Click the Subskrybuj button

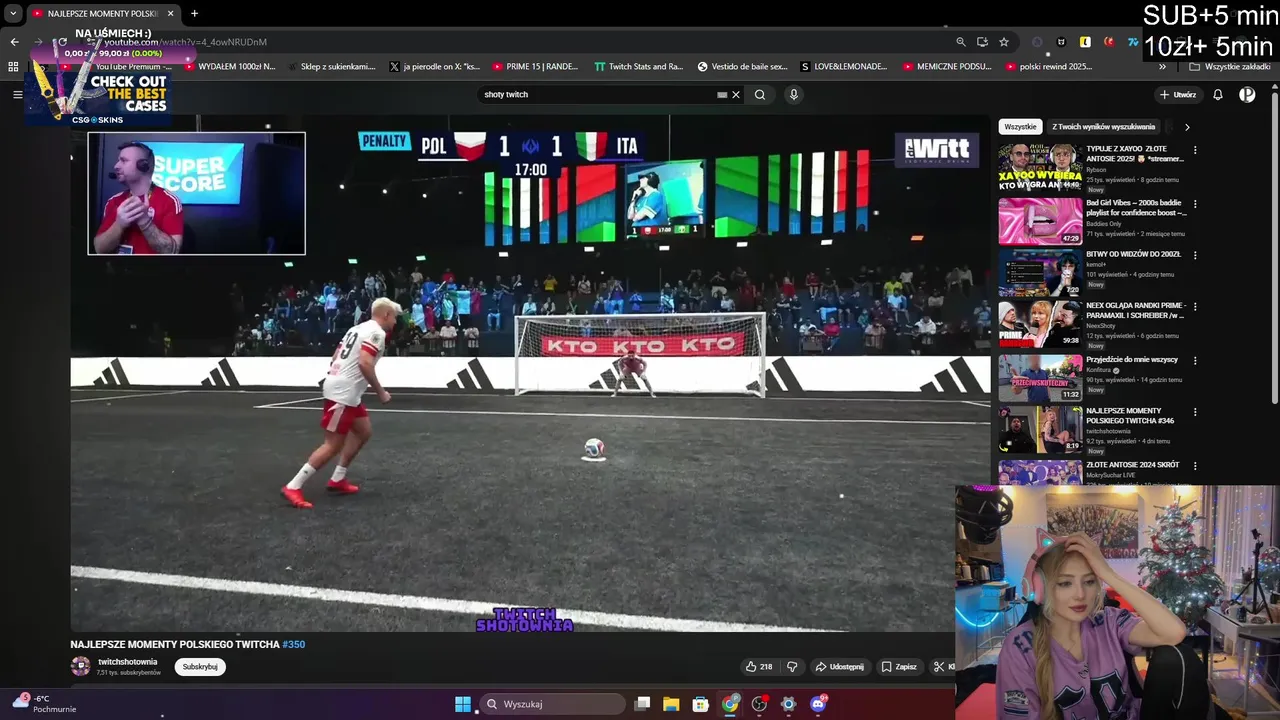pyautogui.click(x=200, y=667)
